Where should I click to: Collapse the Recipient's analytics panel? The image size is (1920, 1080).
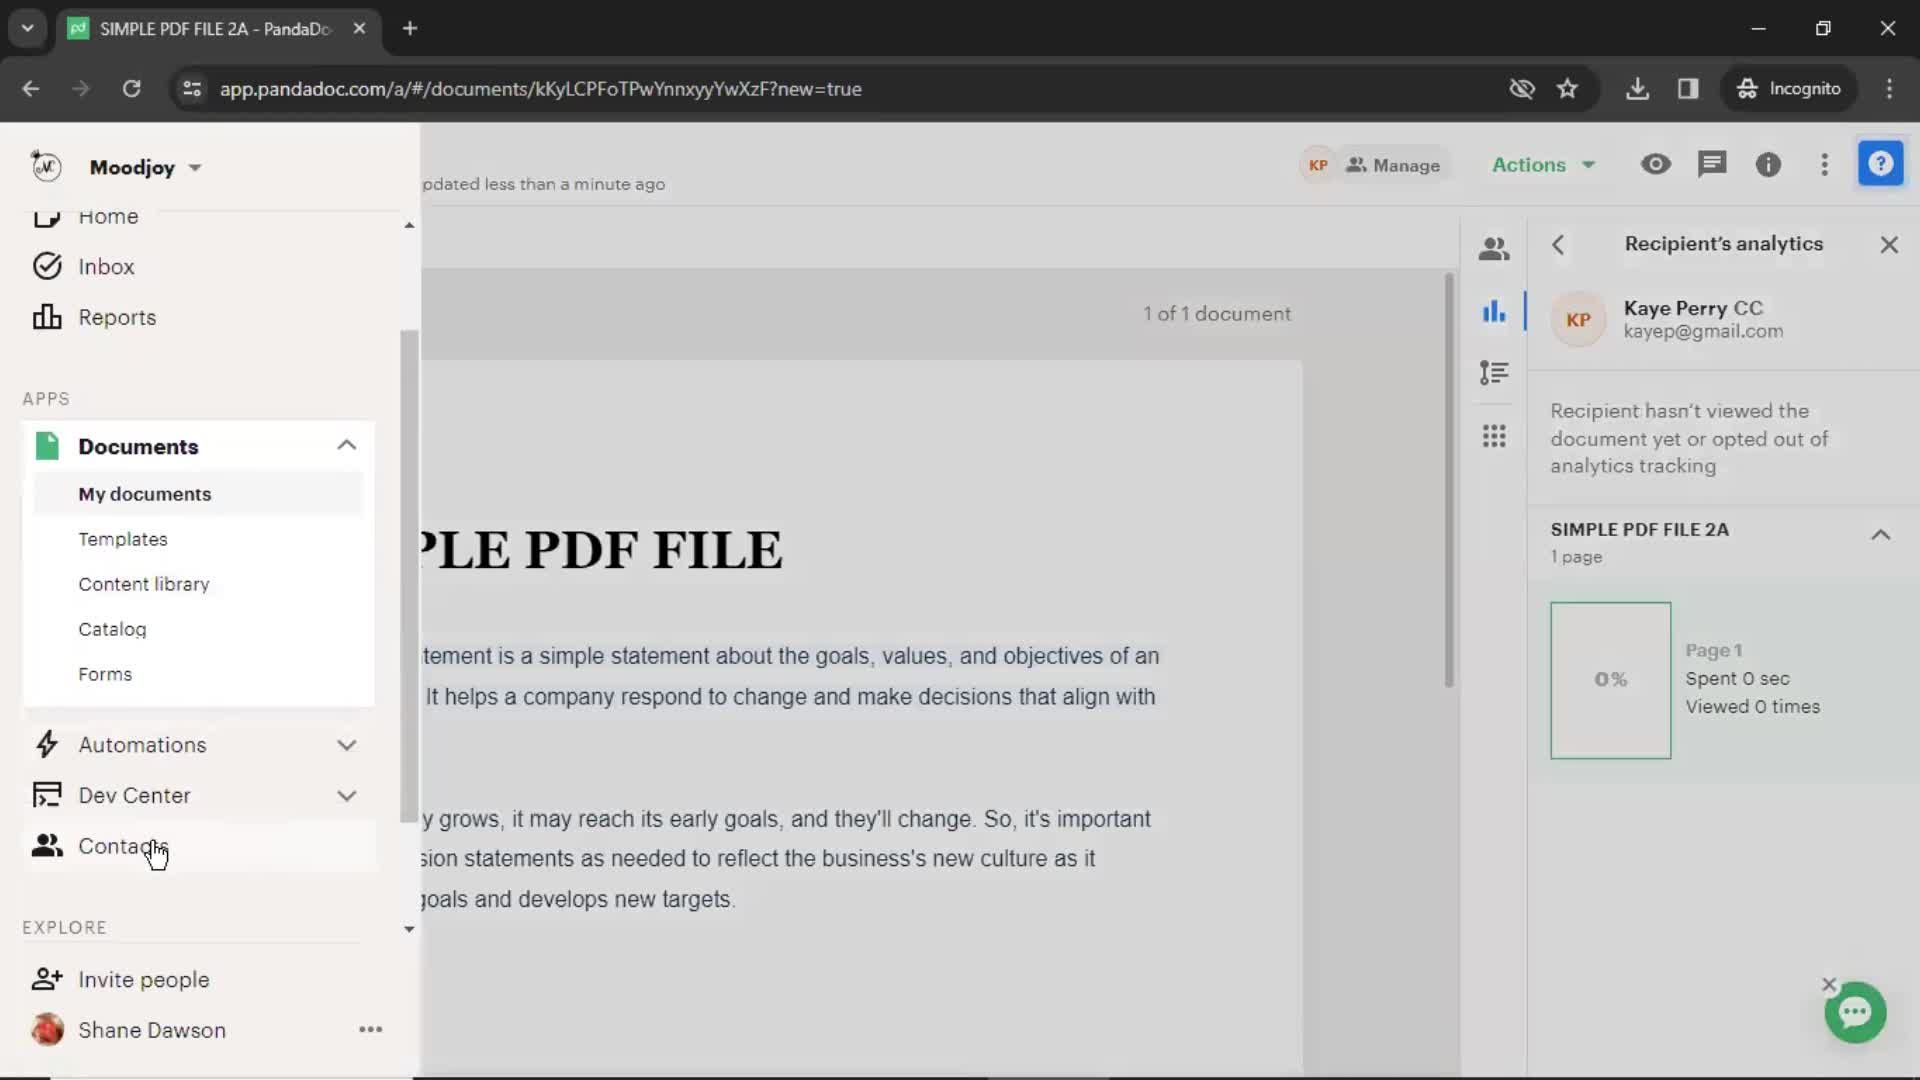(1888, 243)
